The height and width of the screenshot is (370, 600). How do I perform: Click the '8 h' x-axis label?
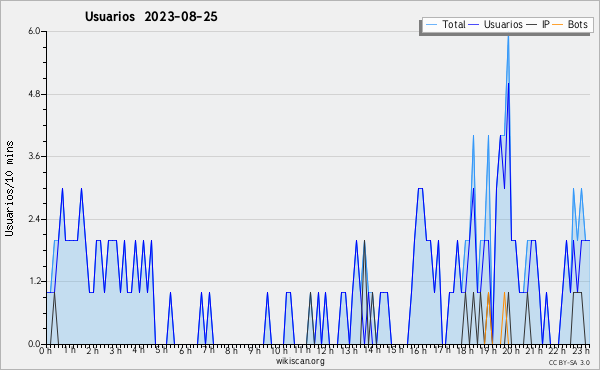click(231, 351)
